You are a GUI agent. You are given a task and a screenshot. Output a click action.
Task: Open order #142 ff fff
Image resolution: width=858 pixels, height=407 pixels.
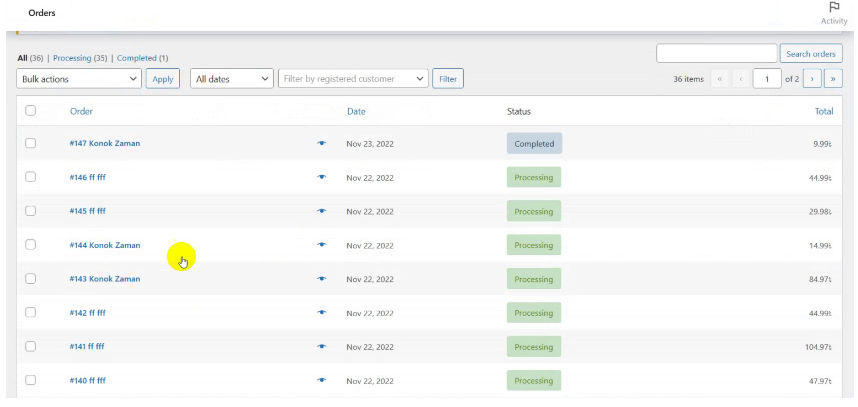(x=88, y=313)
